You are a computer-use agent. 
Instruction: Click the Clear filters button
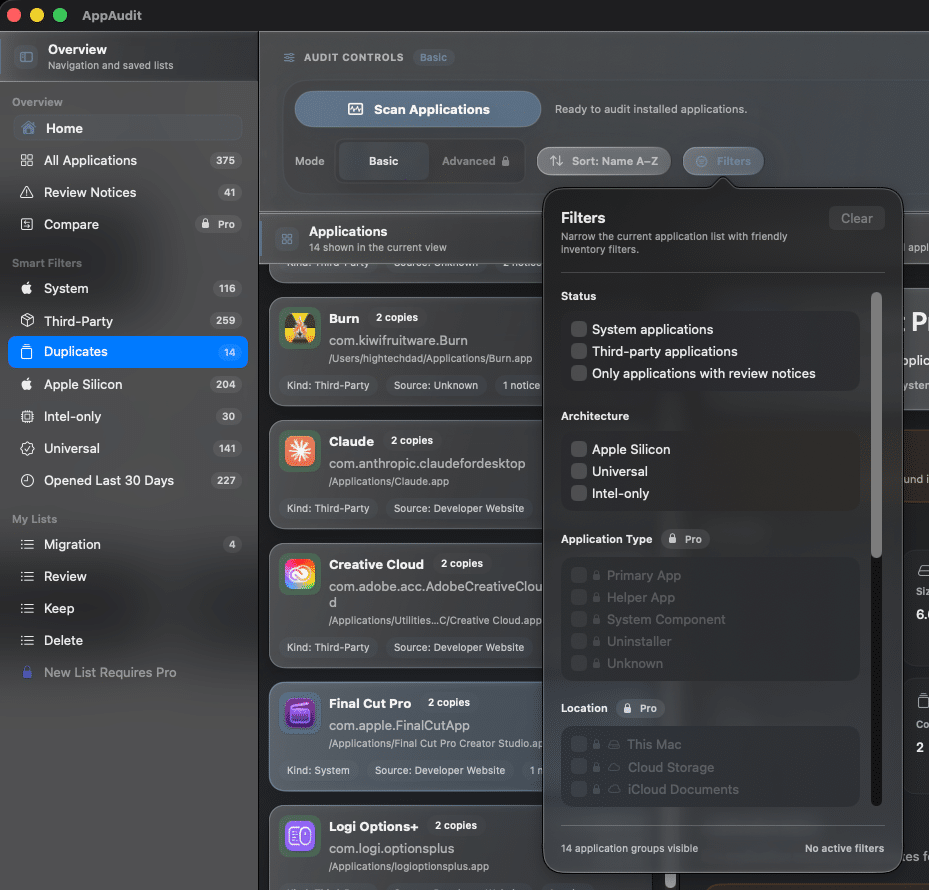856,218
